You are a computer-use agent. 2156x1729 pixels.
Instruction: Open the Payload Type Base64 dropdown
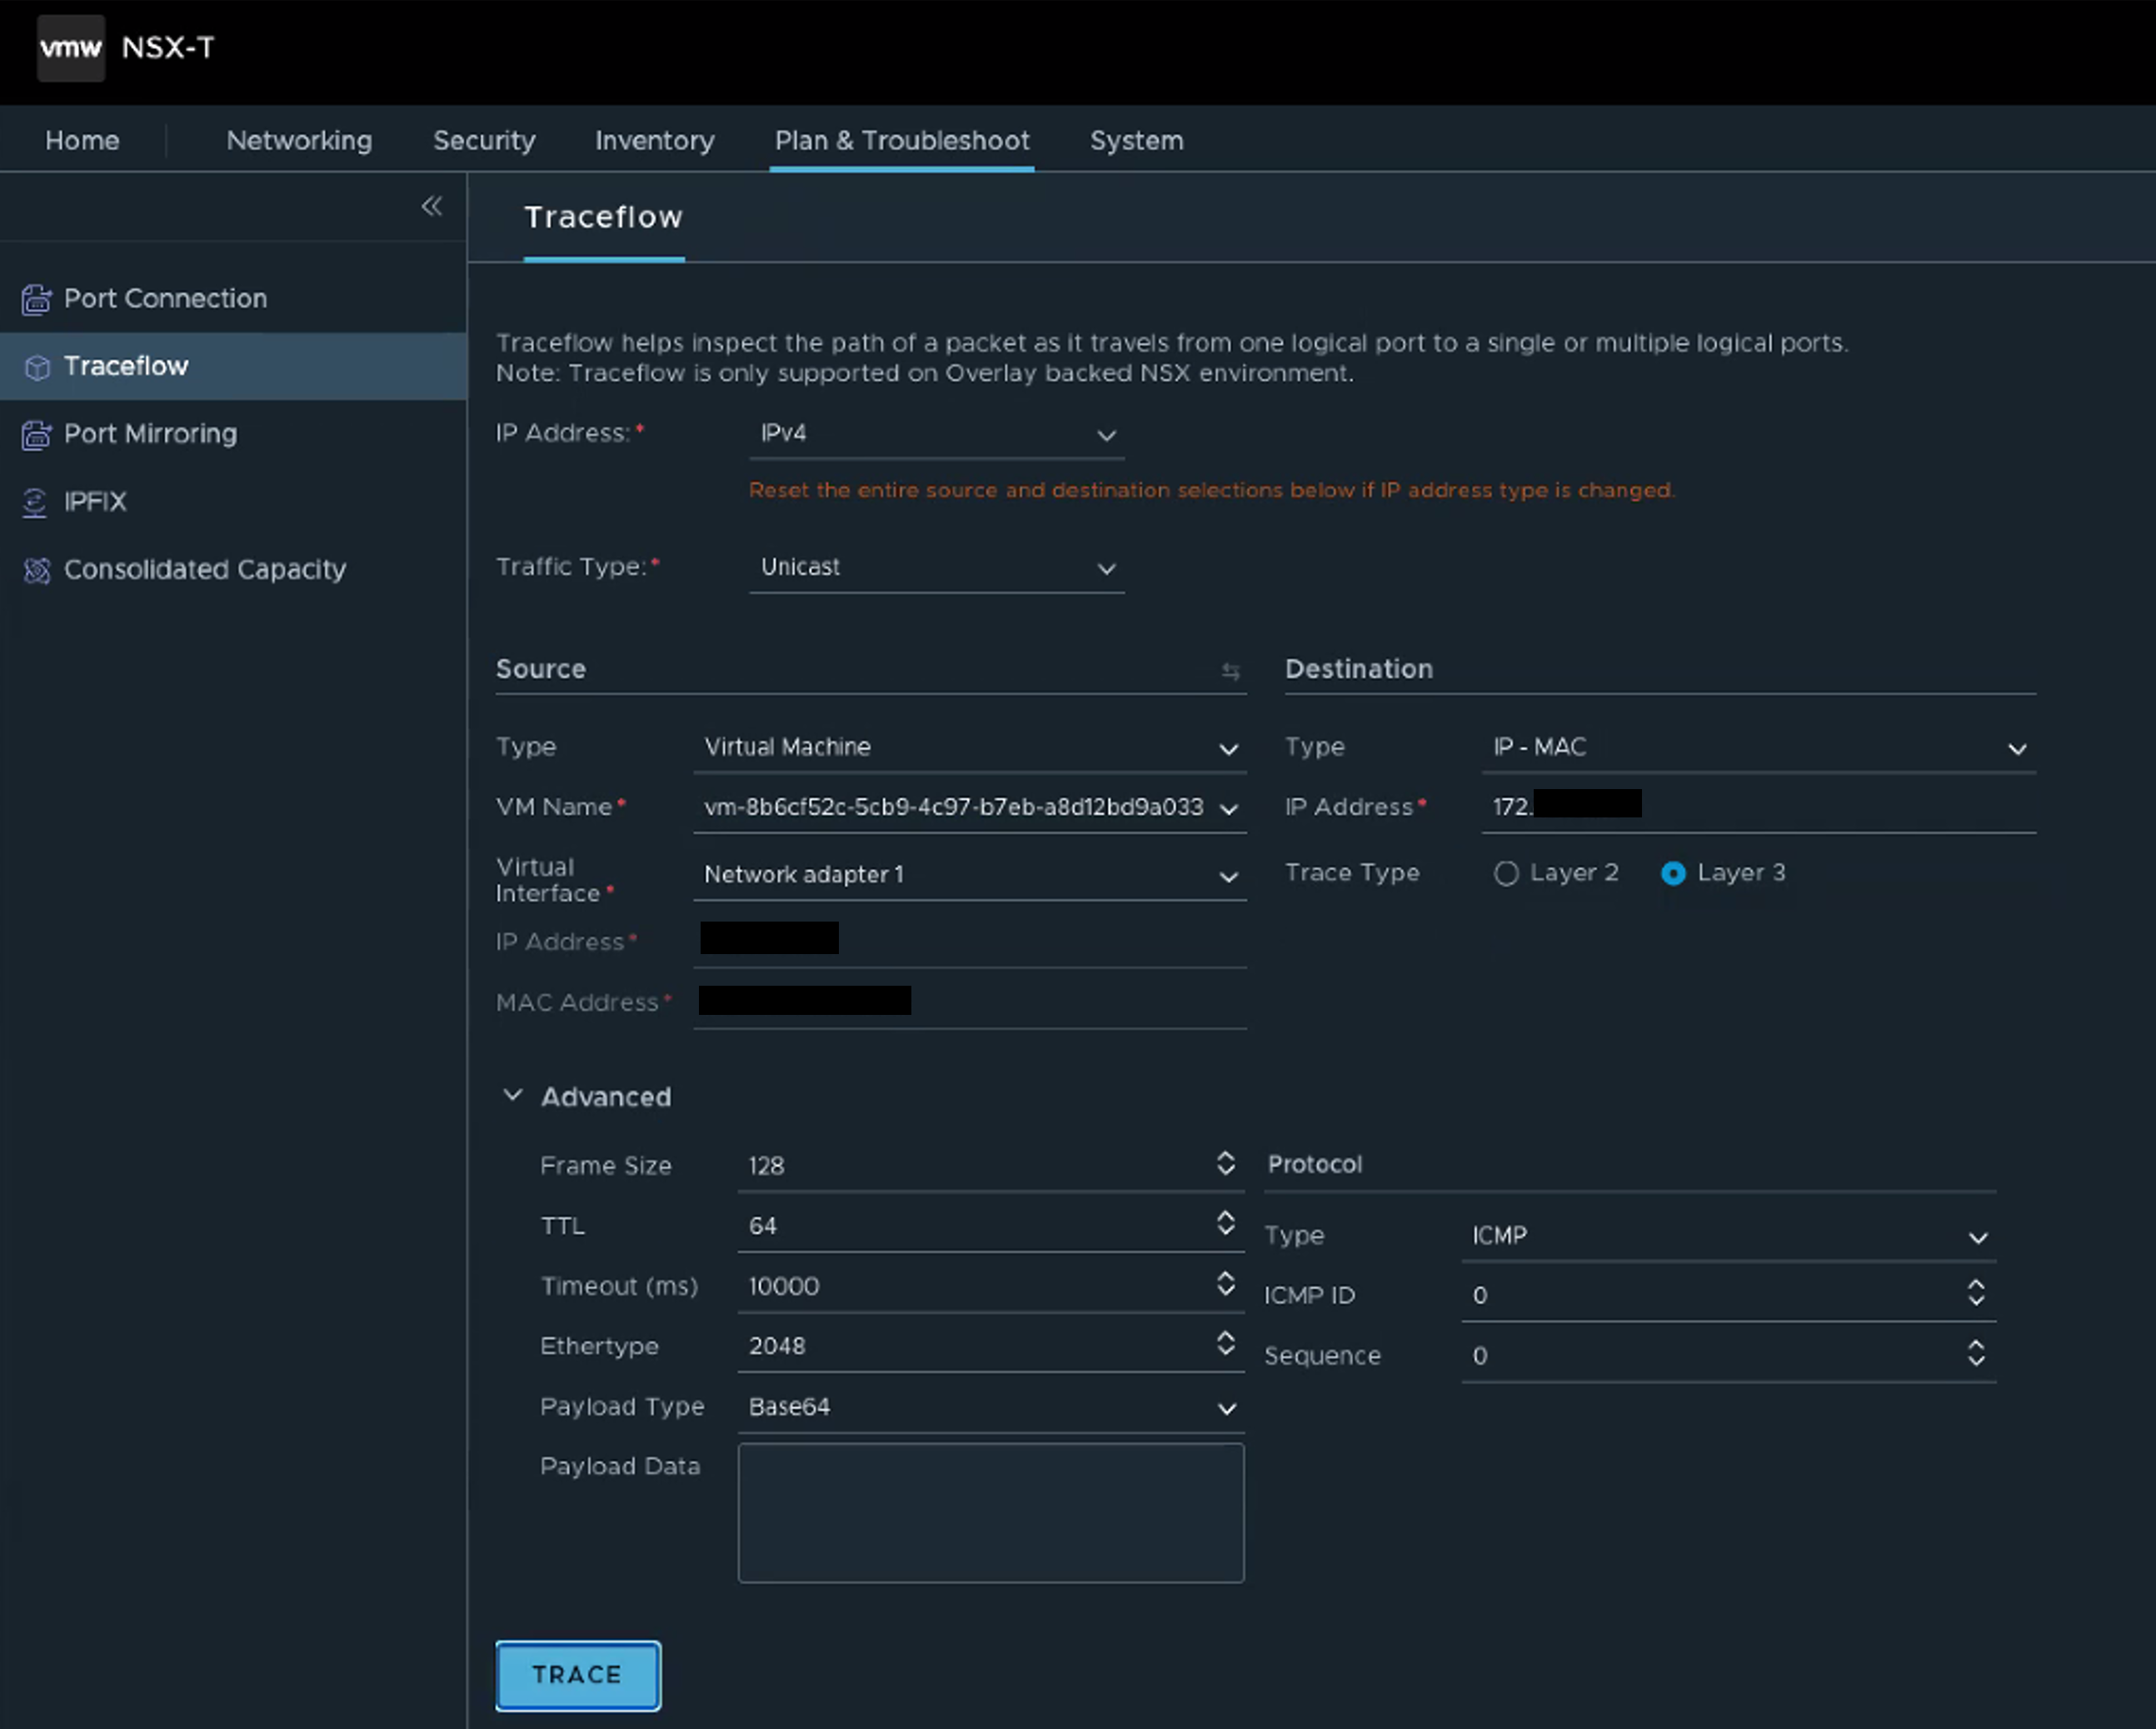click(991, 1407)
